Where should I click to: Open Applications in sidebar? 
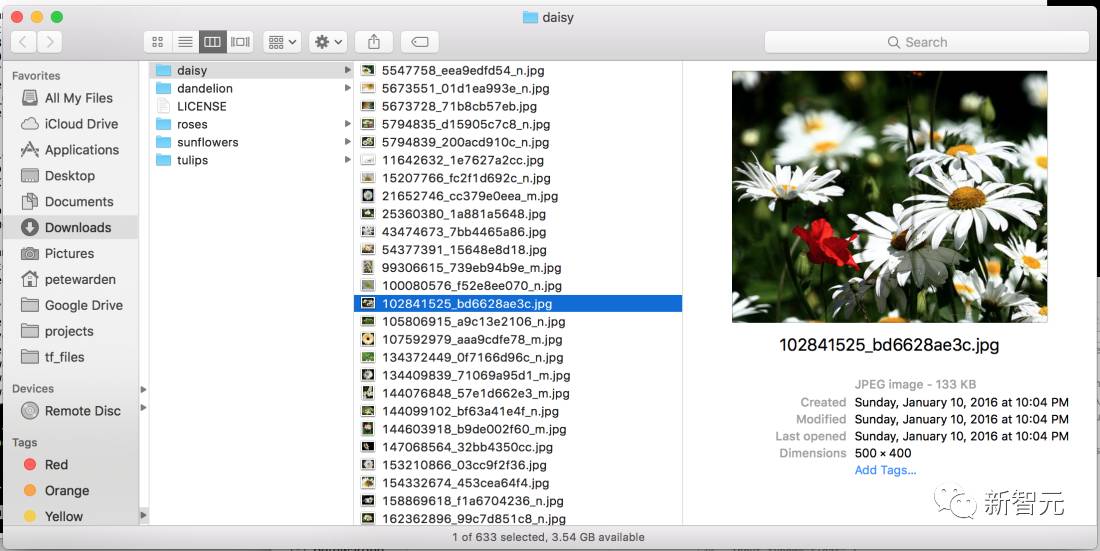coord(71,150)
